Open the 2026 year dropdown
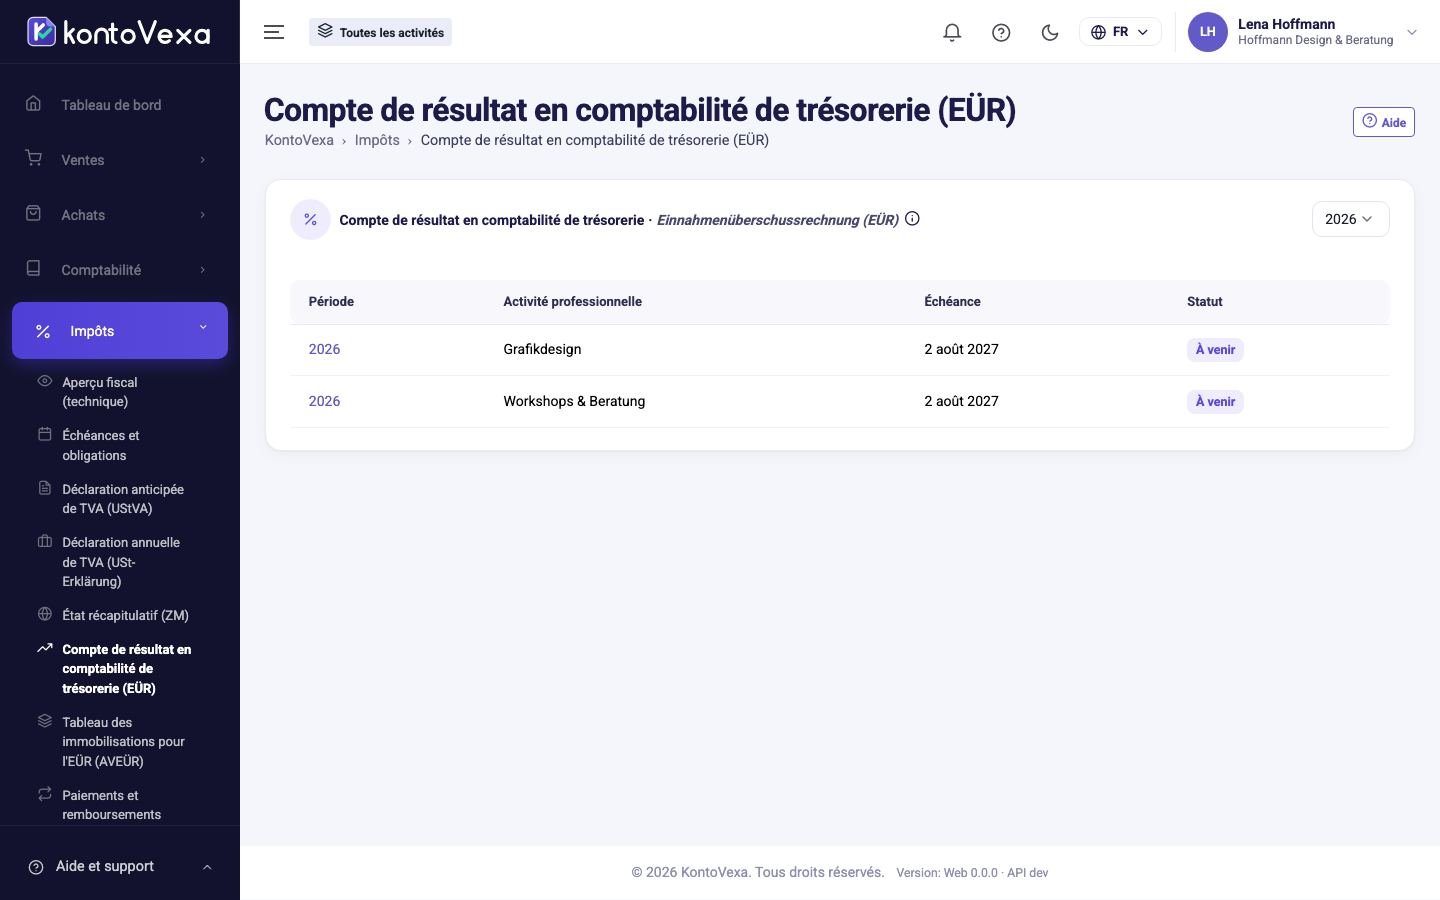Viewport: 1440px width, 900px height. [1350, 219]
